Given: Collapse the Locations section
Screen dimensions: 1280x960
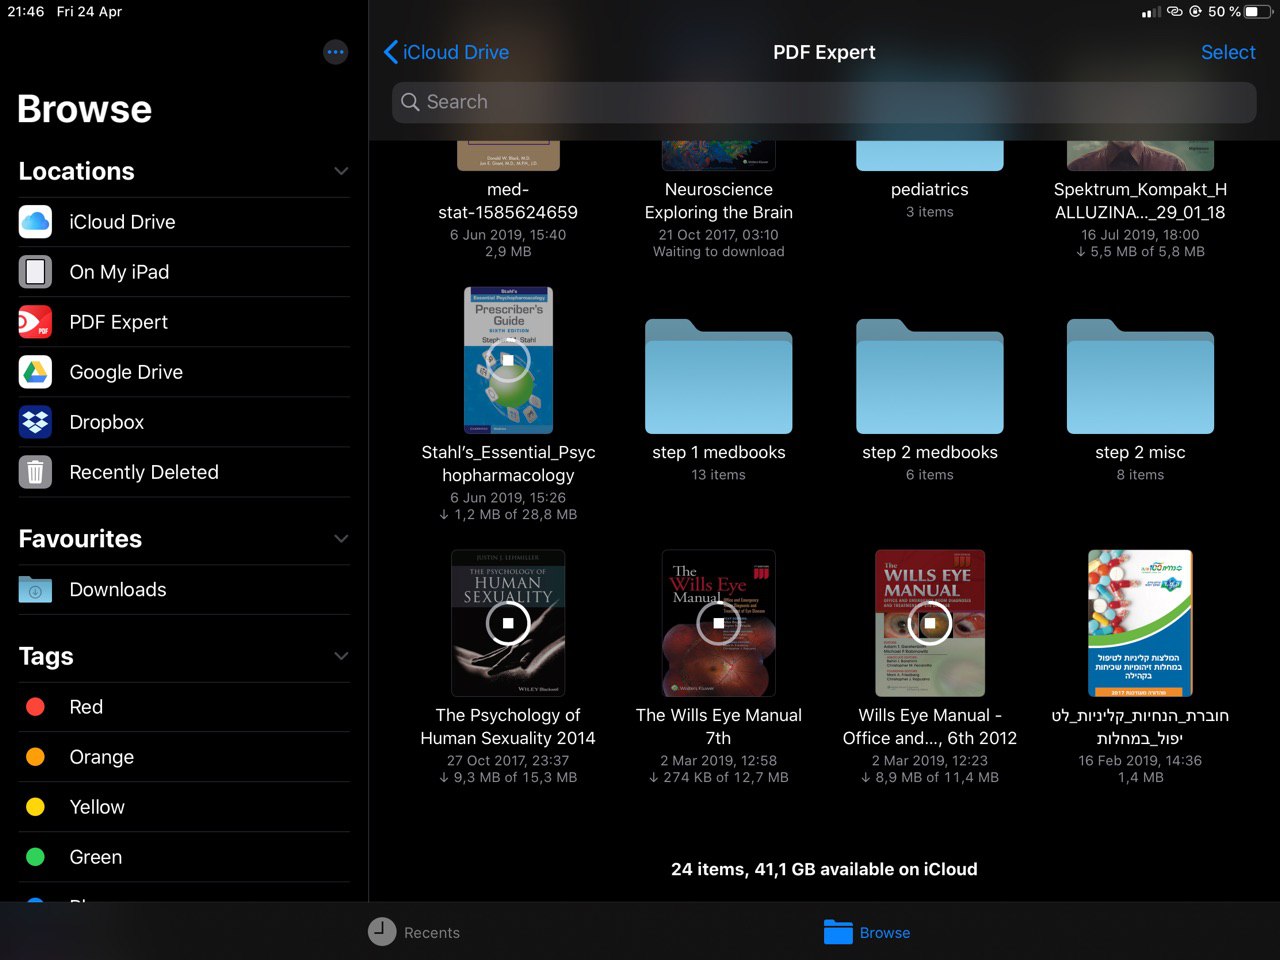Looking at the screenshot, I should (341, 171).
